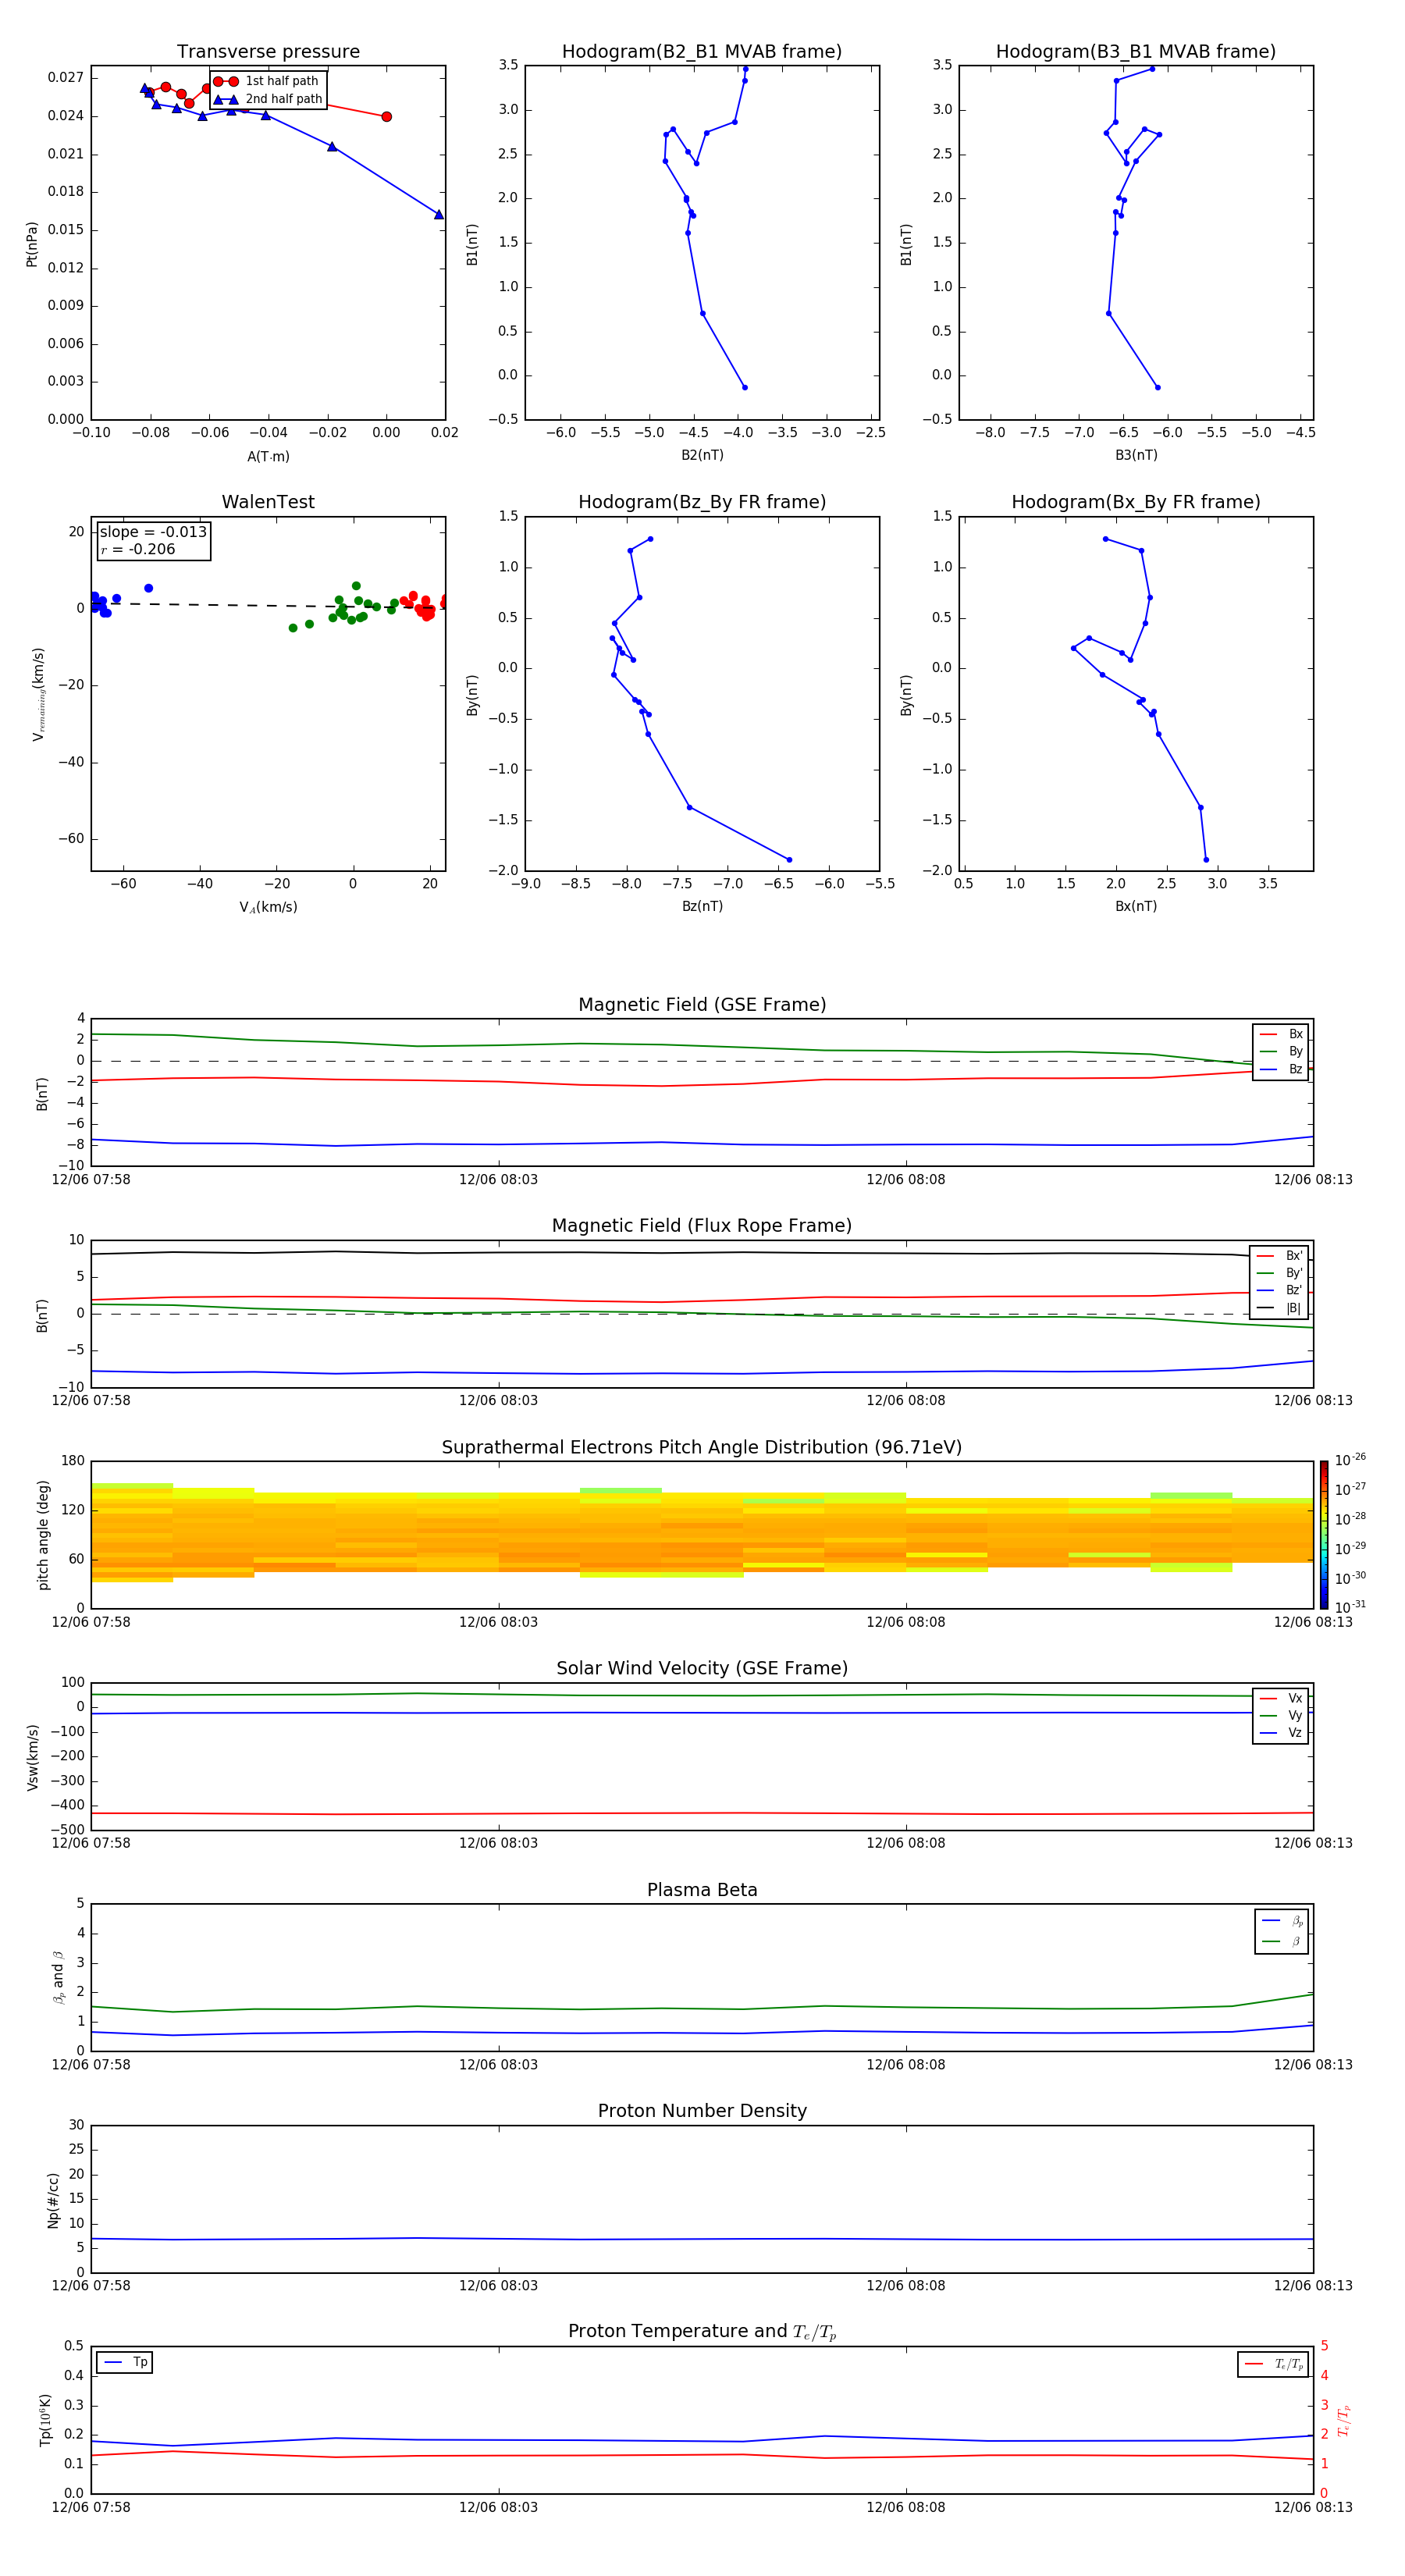
Task: Click the 'Proton Temperature and Te/Tp' title
Action: click(702, 2332)
